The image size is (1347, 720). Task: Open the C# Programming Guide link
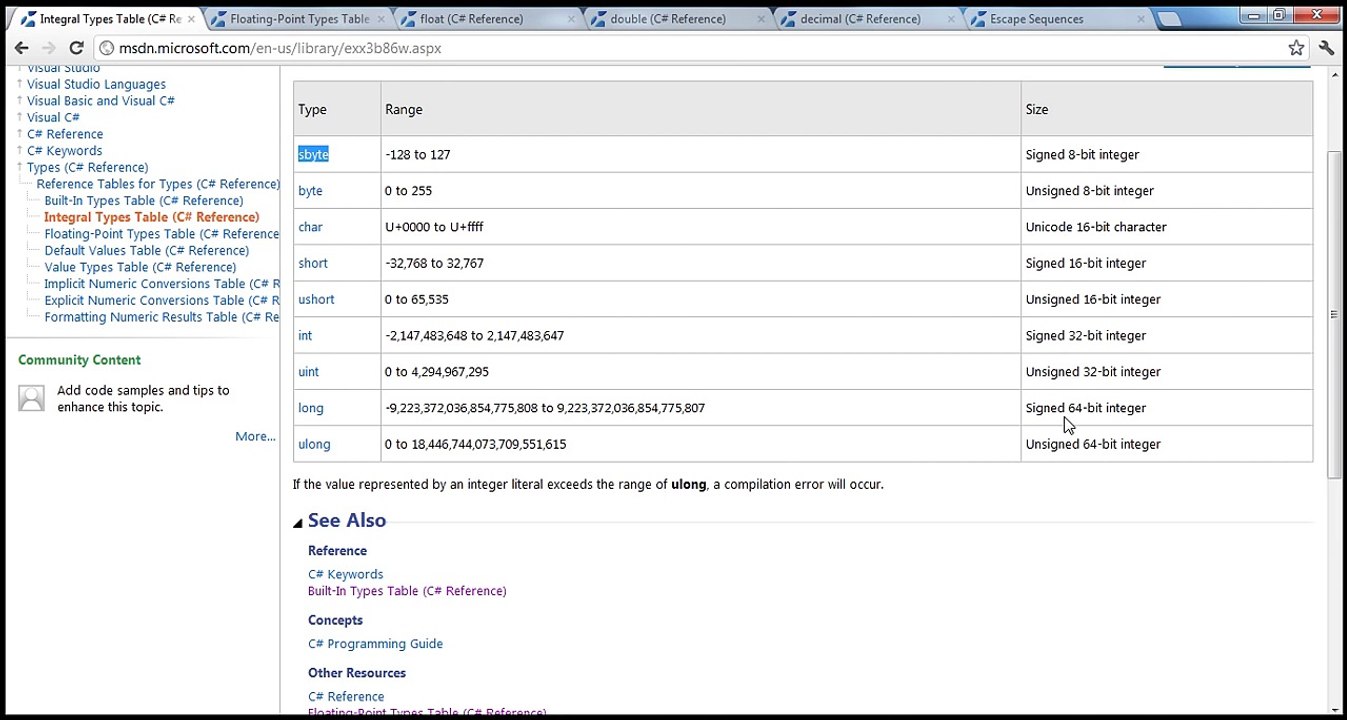375,644
